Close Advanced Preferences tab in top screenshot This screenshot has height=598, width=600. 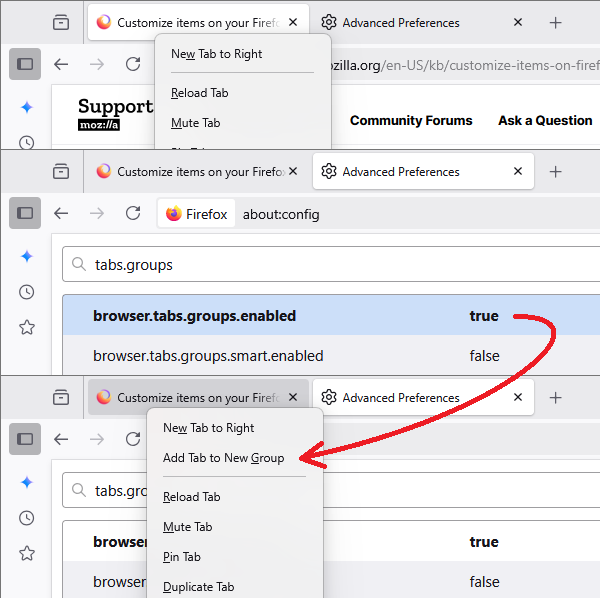[518, 22]
